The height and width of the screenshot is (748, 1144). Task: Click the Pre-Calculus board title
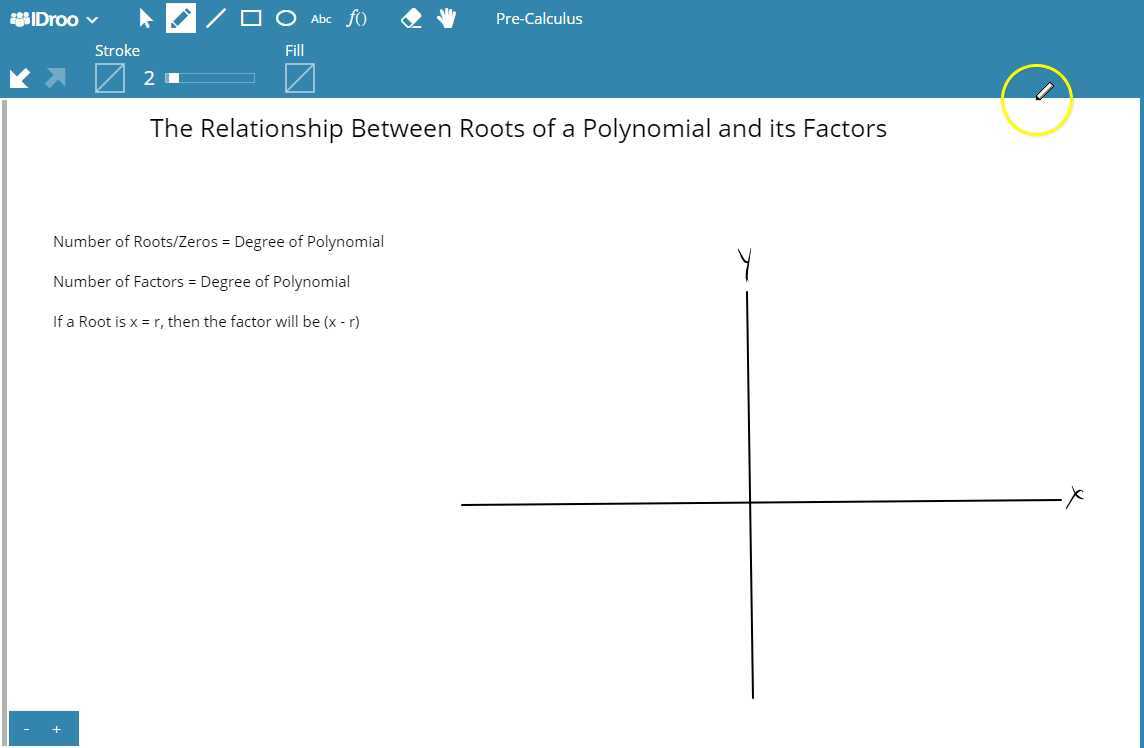pyautogui.click(x=539, y=18)
